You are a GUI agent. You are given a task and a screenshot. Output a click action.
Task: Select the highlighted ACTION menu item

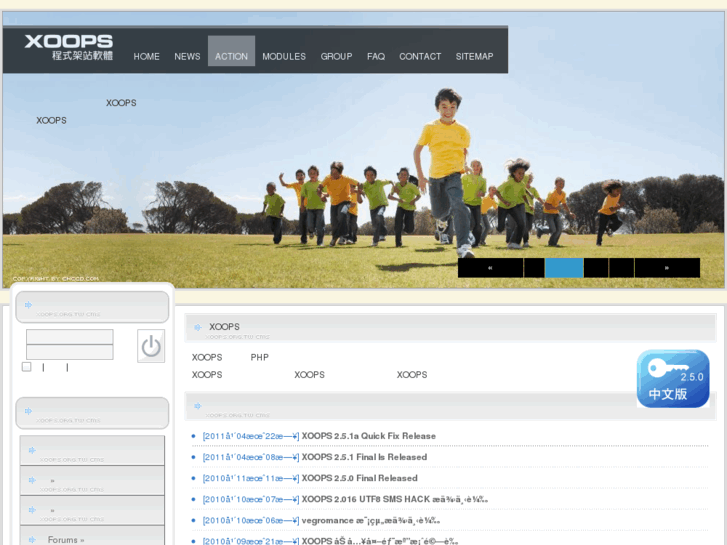pos(231,51)
